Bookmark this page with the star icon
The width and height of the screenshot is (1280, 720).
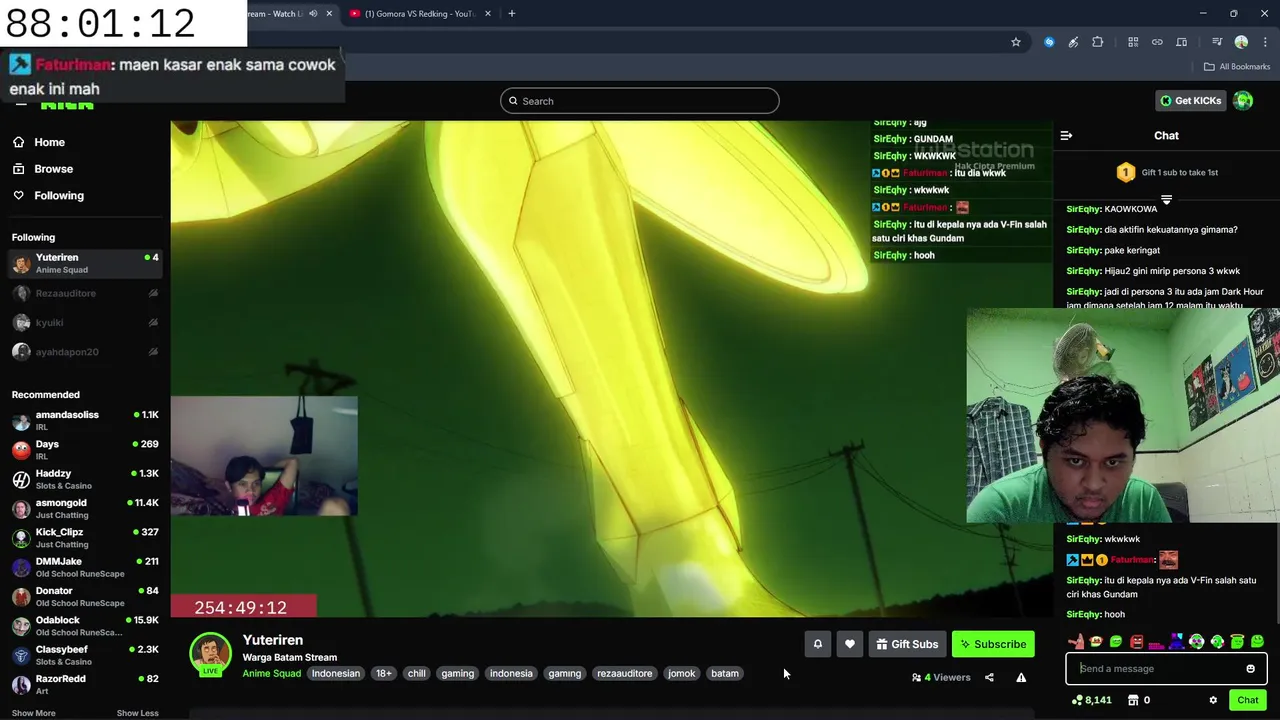coord(1016,42)
